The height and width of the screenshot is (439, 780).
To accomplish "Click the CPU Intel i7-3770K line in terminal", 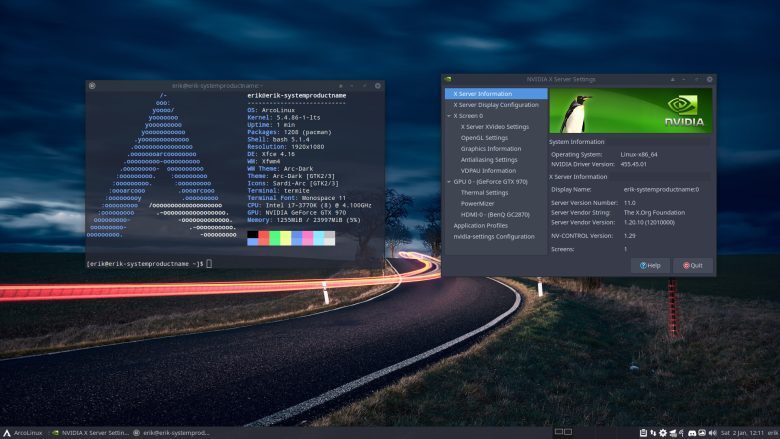I will (x=309, y=205).
